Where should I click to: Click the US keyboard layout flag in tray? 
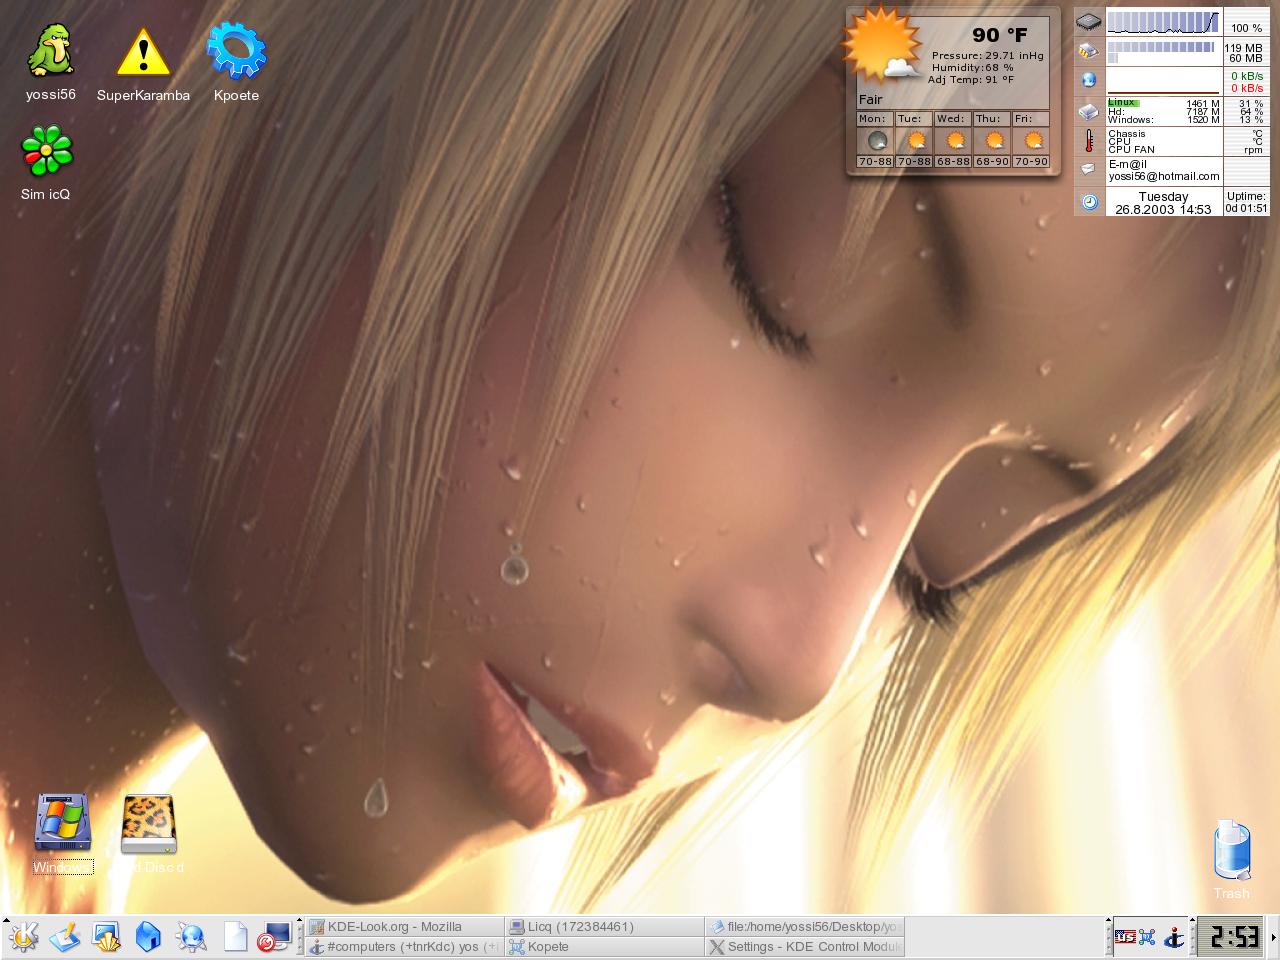point(1125,937)
